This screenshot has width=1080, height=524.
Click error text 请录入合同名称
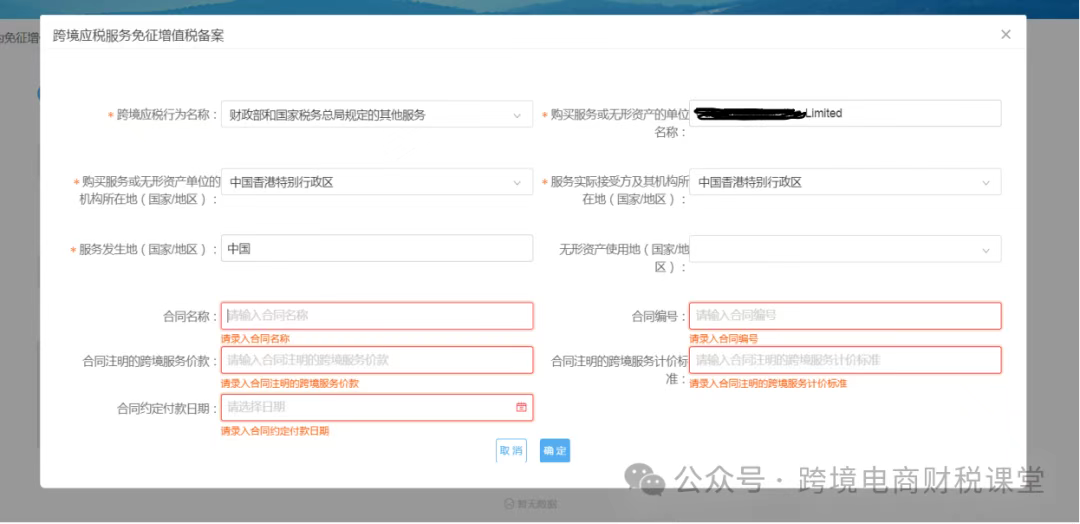(255, 339)
